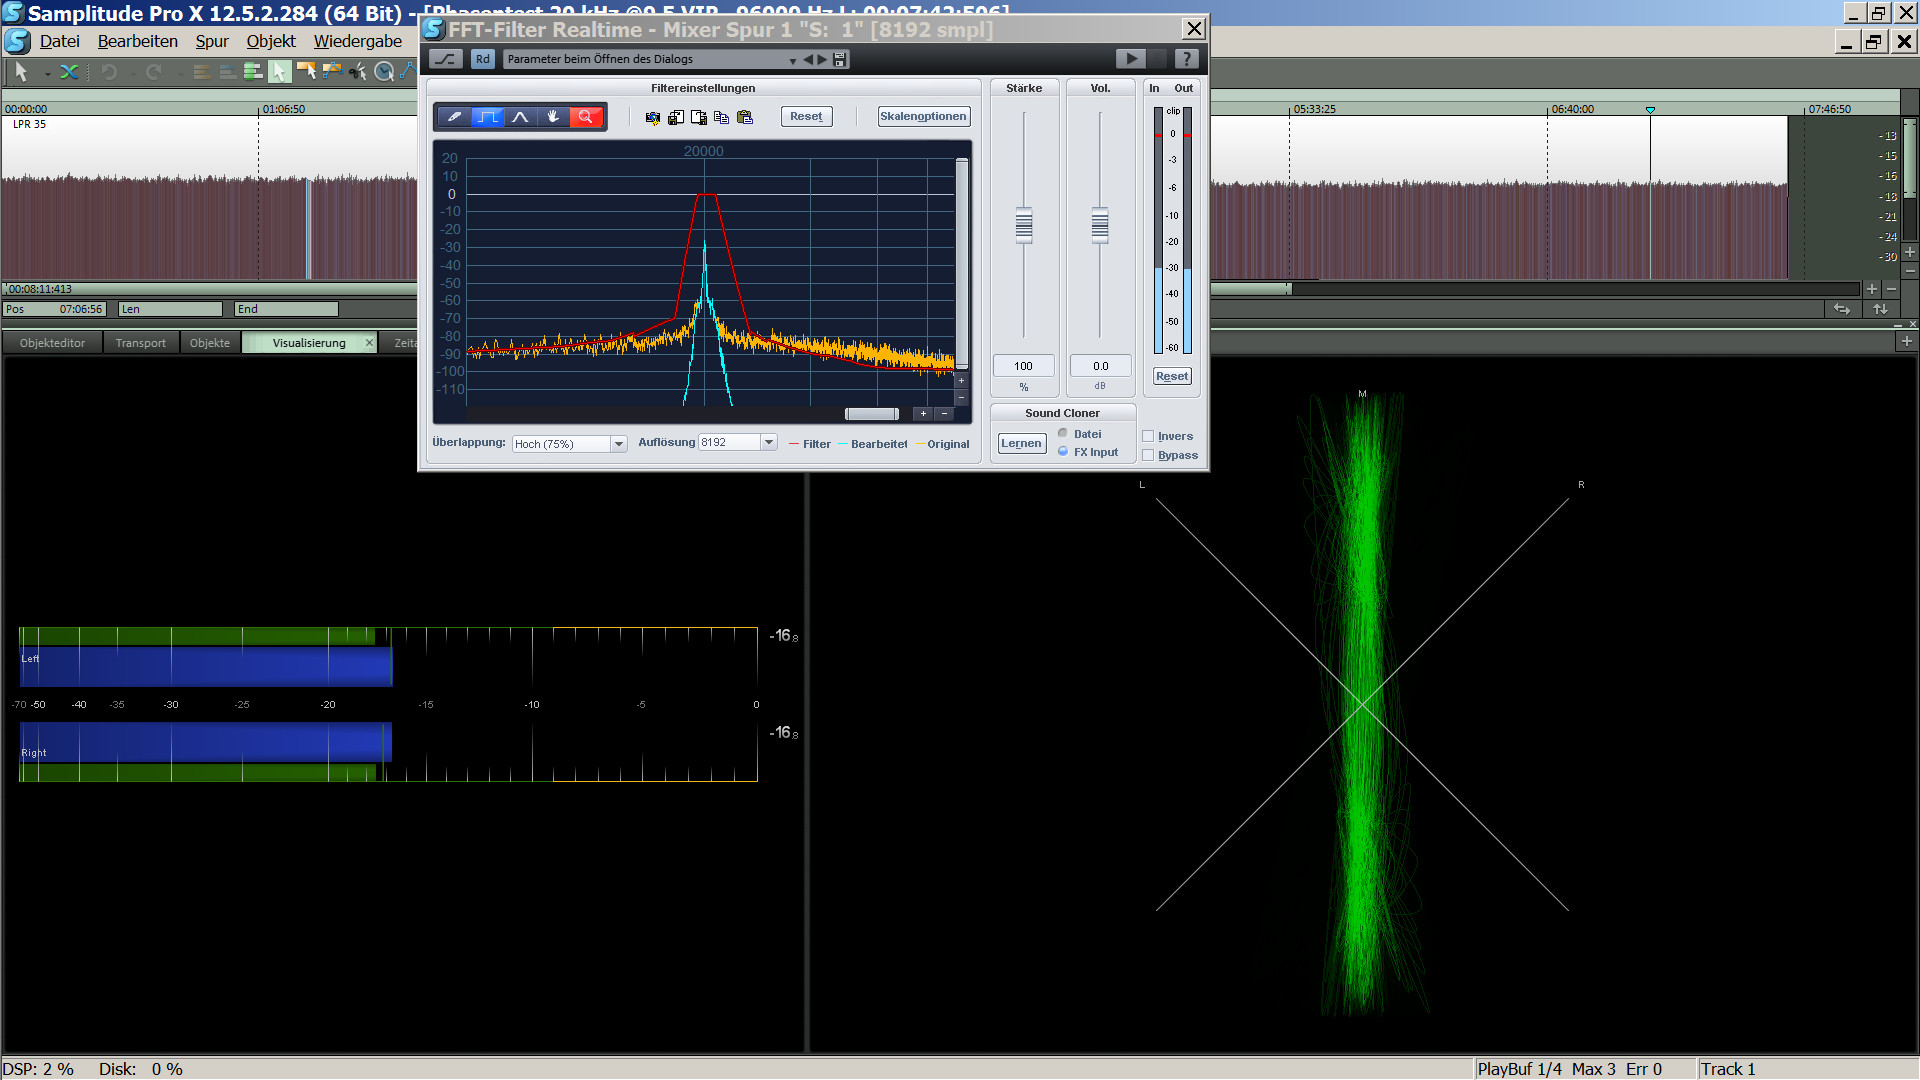Open the Wiedergabe menu

(357, 41)
